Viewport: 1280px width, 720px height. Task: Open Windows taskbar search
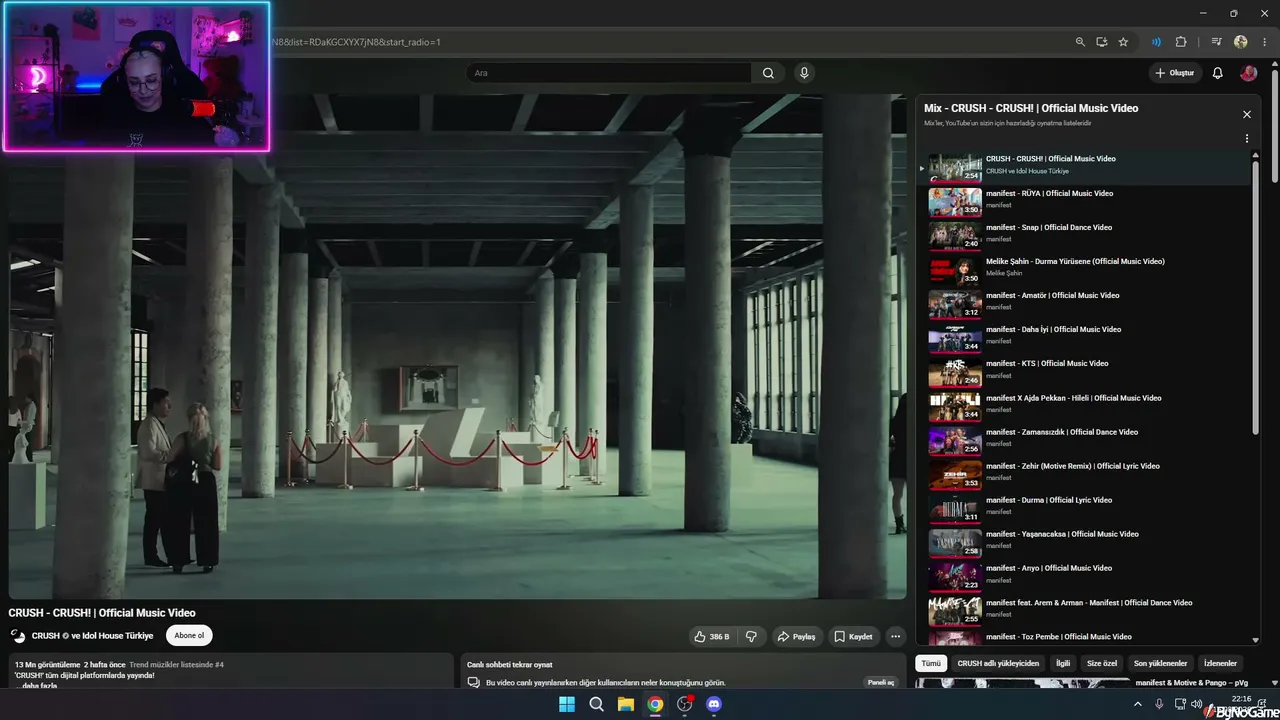pyautogui.click(x=597, y=704)
